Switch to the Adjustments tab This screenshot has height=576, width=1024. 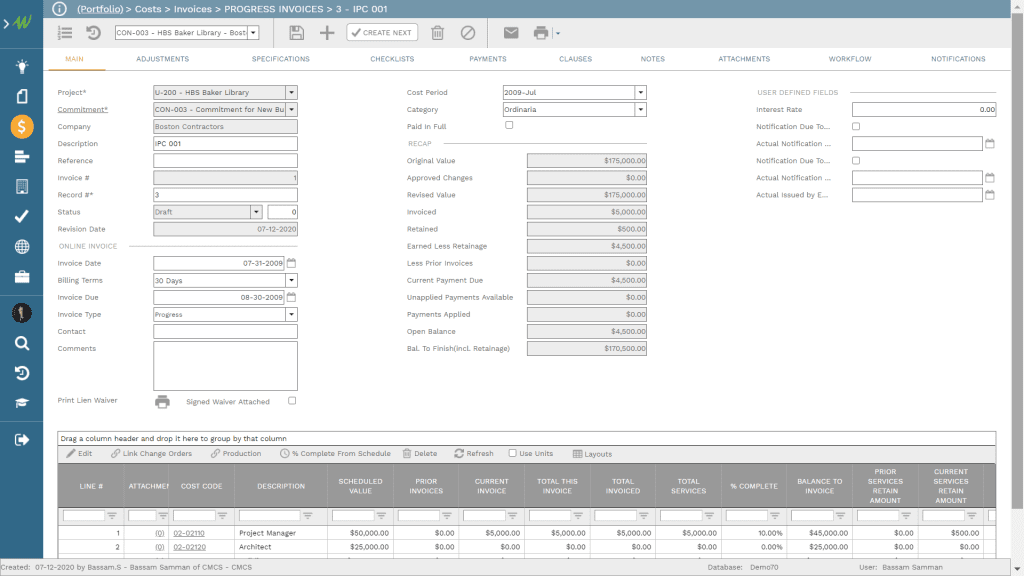163,59
